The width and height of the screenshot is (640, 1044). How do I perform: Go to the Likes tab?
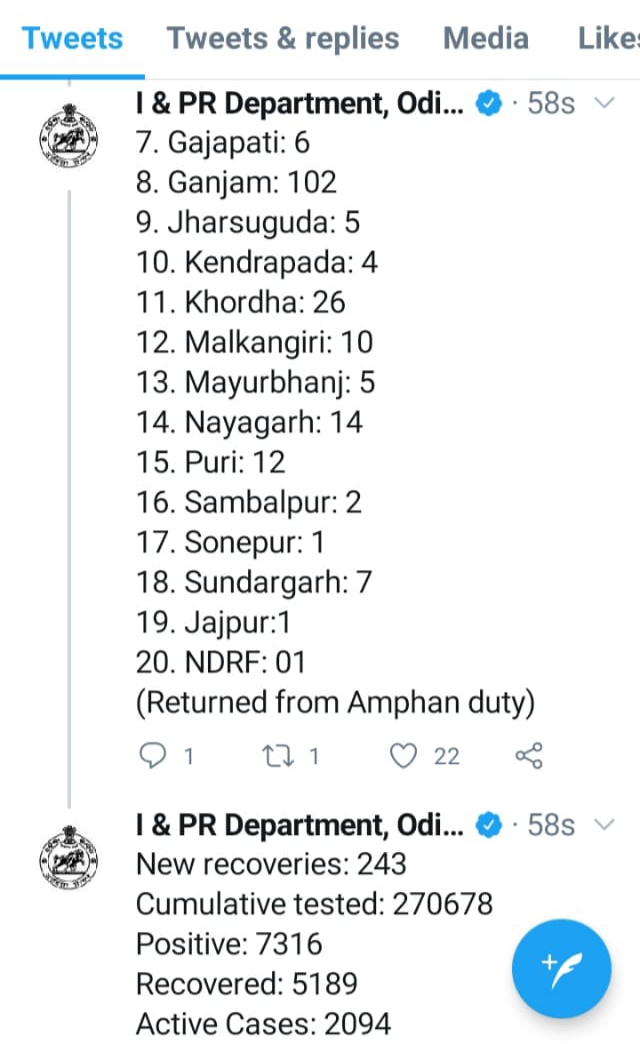pos(608,39)
